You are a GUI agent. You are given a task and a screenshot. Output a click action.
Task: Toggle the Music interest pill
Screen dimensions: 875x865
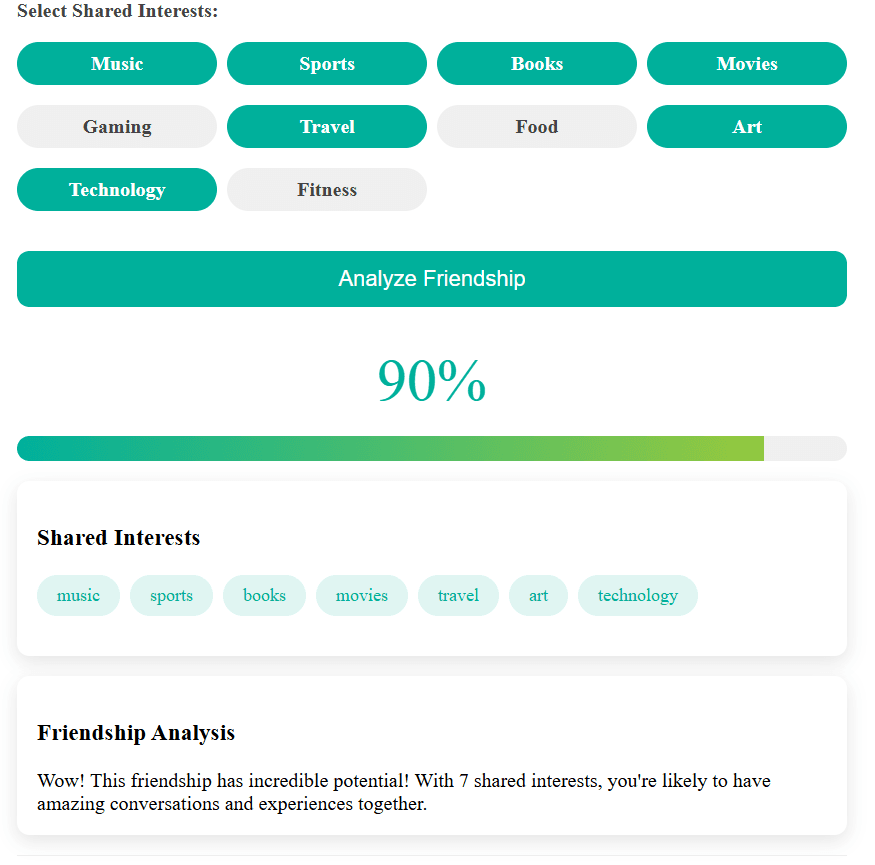pyautogui.click(x=117, y=63)
